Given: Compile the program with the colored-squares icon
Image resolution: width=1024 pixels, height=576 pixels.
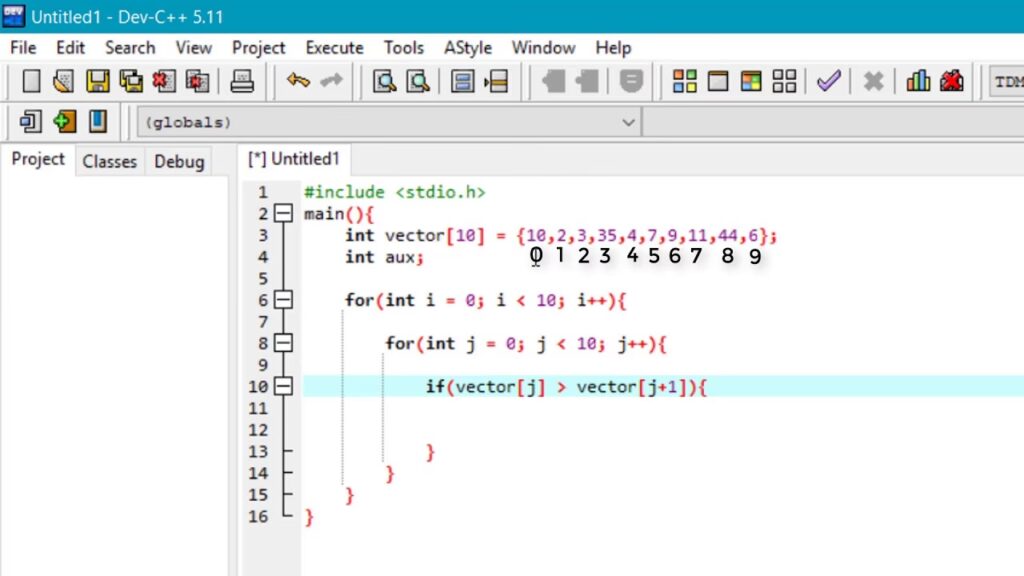Looking at the screenshot, I should (x=685, y=81).
